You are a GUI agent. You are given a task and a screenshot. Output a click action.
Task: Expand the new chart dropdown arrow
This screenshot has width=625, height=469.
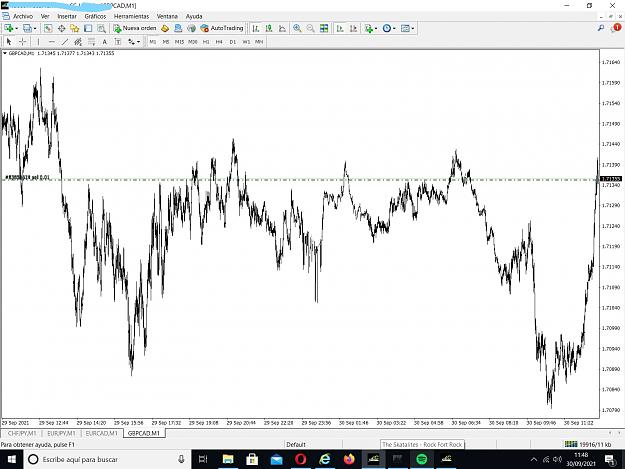click(x=16, y=28)
